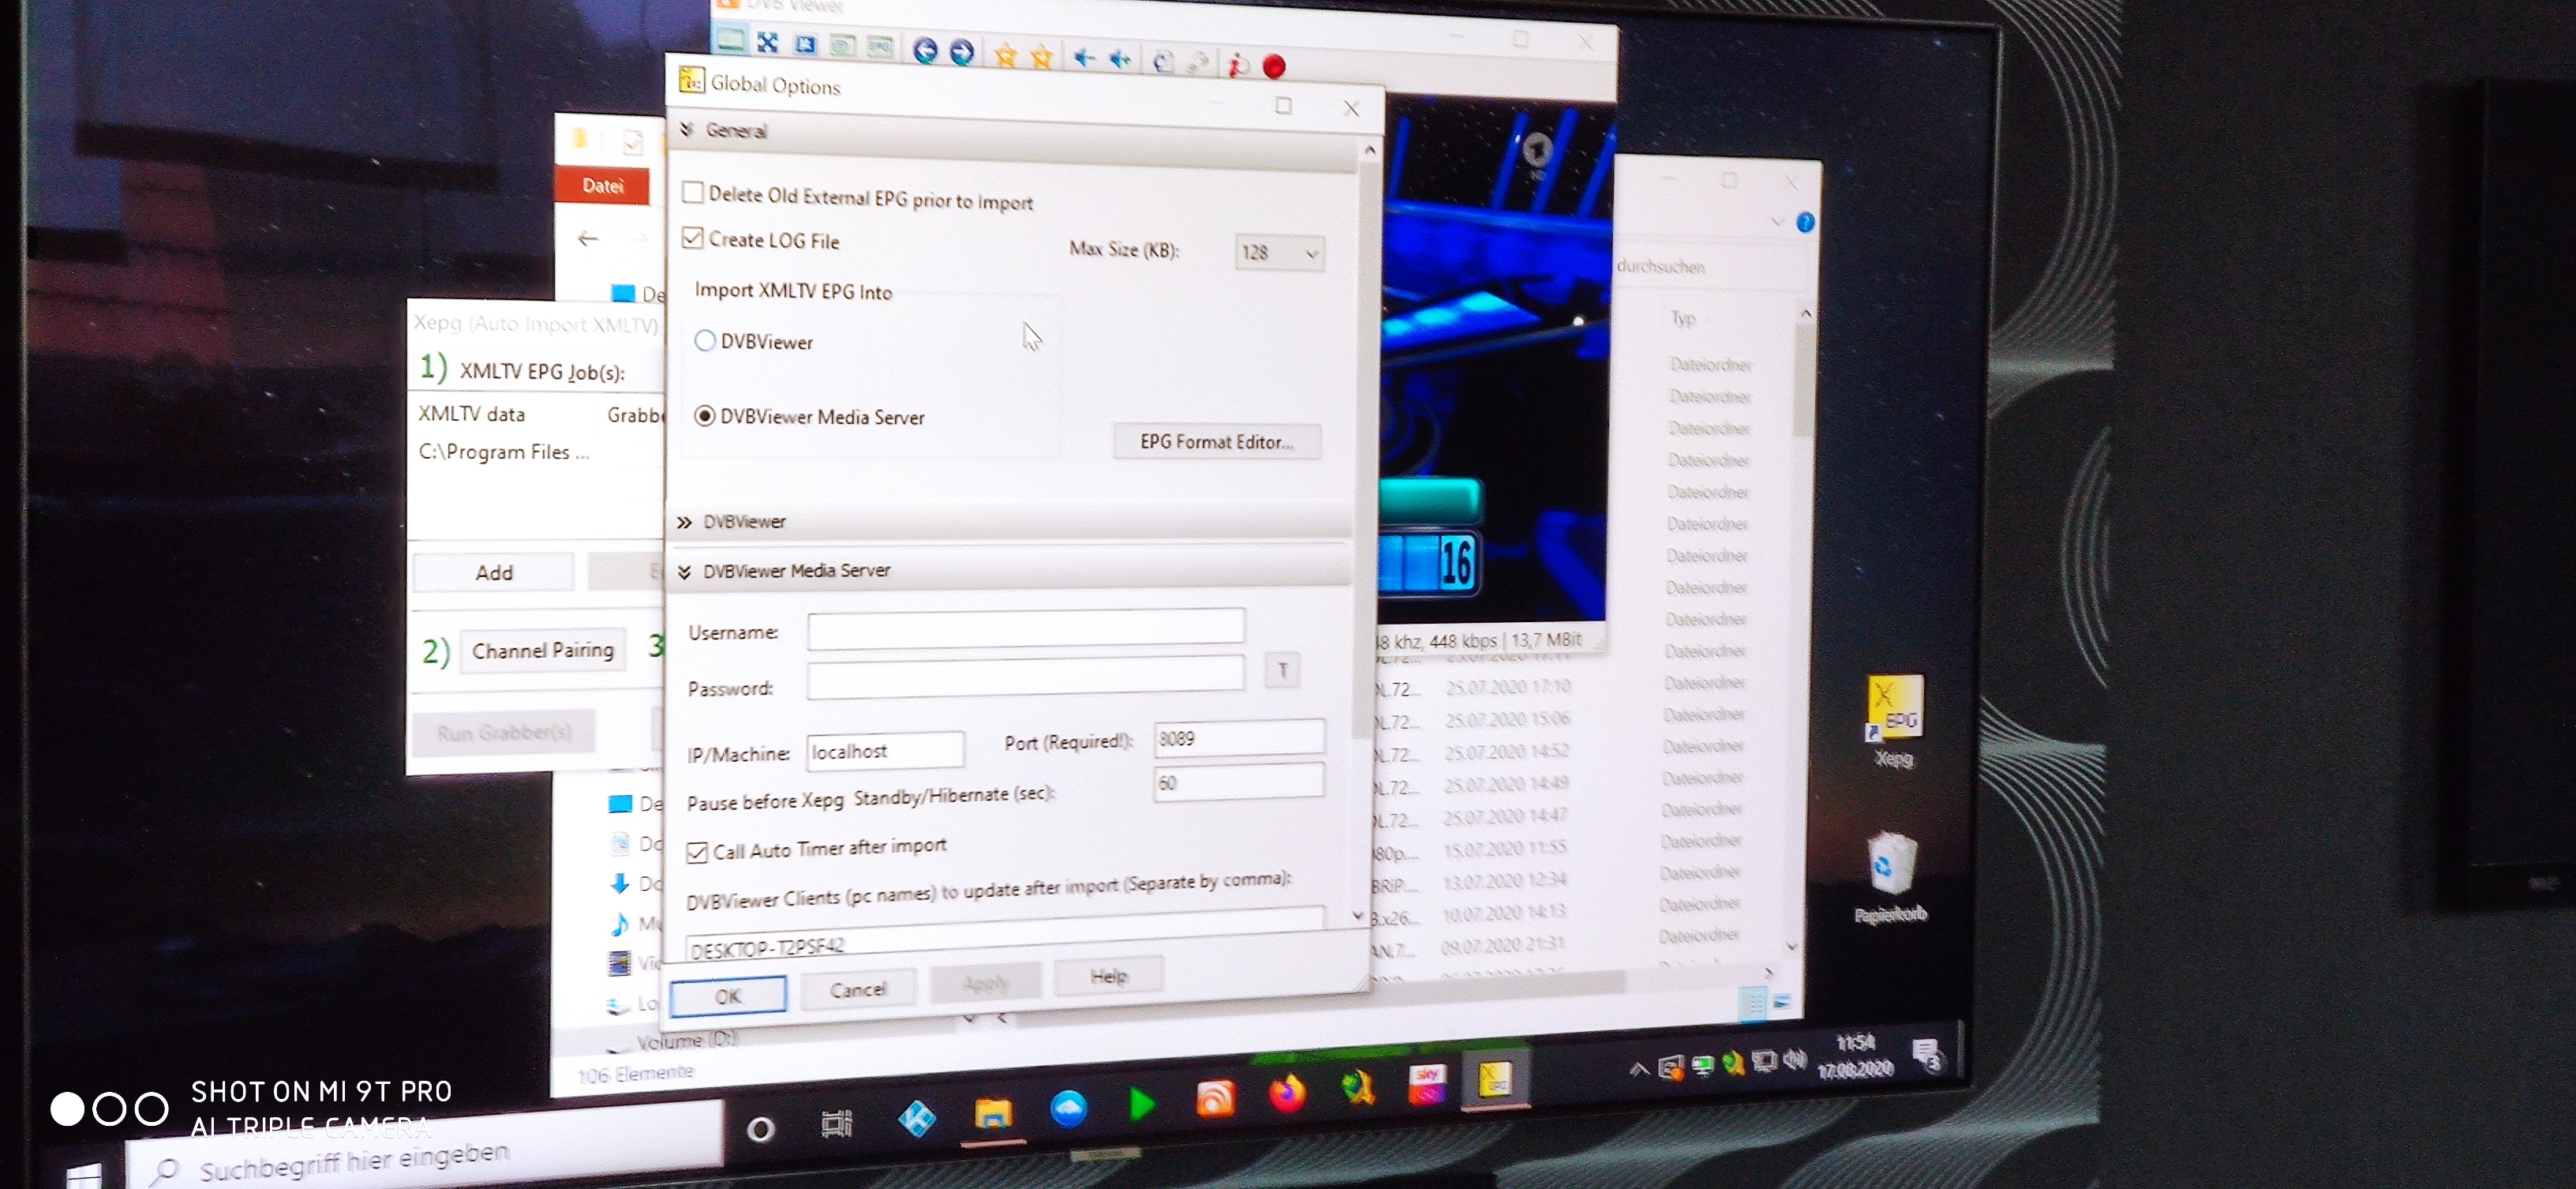The height and width of the screenshot is (1189, 2576).
Task: Click Cancel in Global Options
Action: click(x=858, y=990)
